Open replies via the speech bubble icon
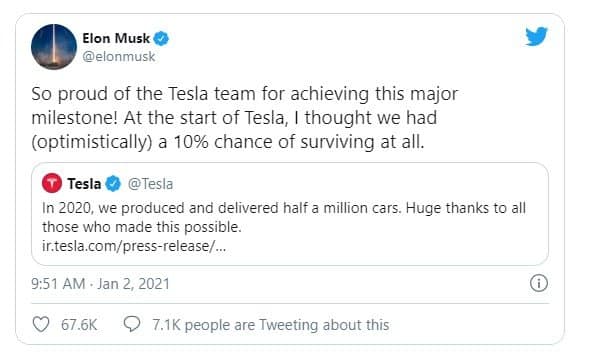 132,324
